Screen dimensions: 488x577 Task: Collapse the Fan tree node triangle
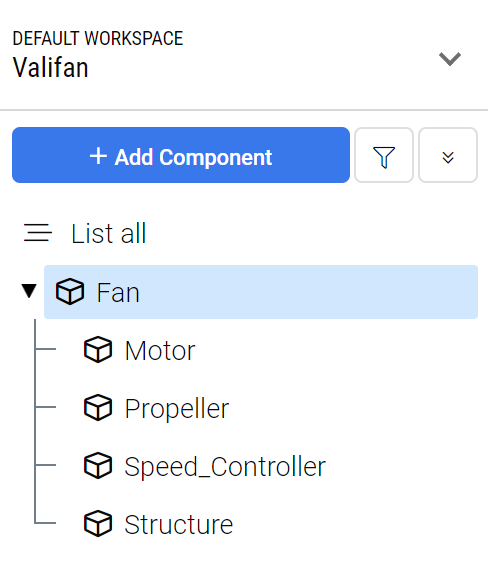29,291
